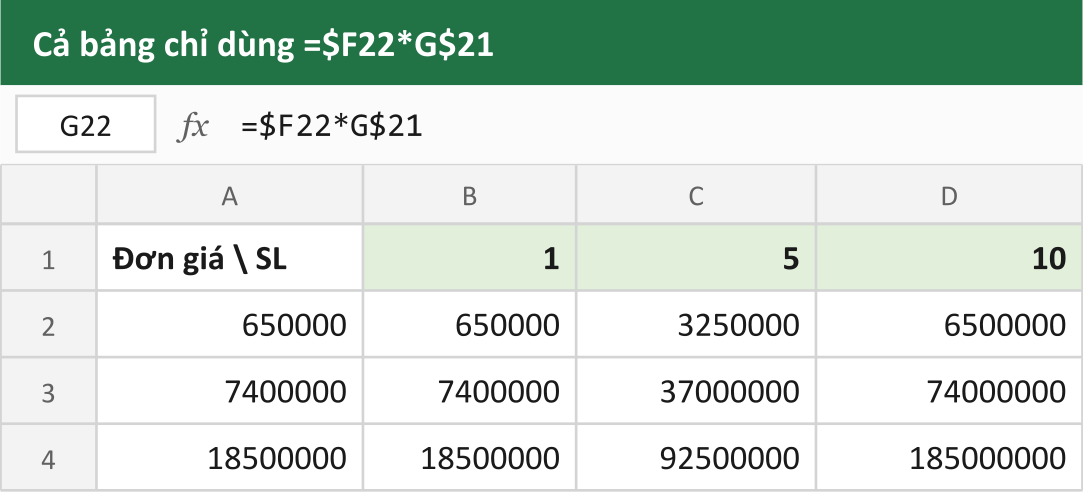Select row 4 header

pyautogui.click(x=48, y=457)
